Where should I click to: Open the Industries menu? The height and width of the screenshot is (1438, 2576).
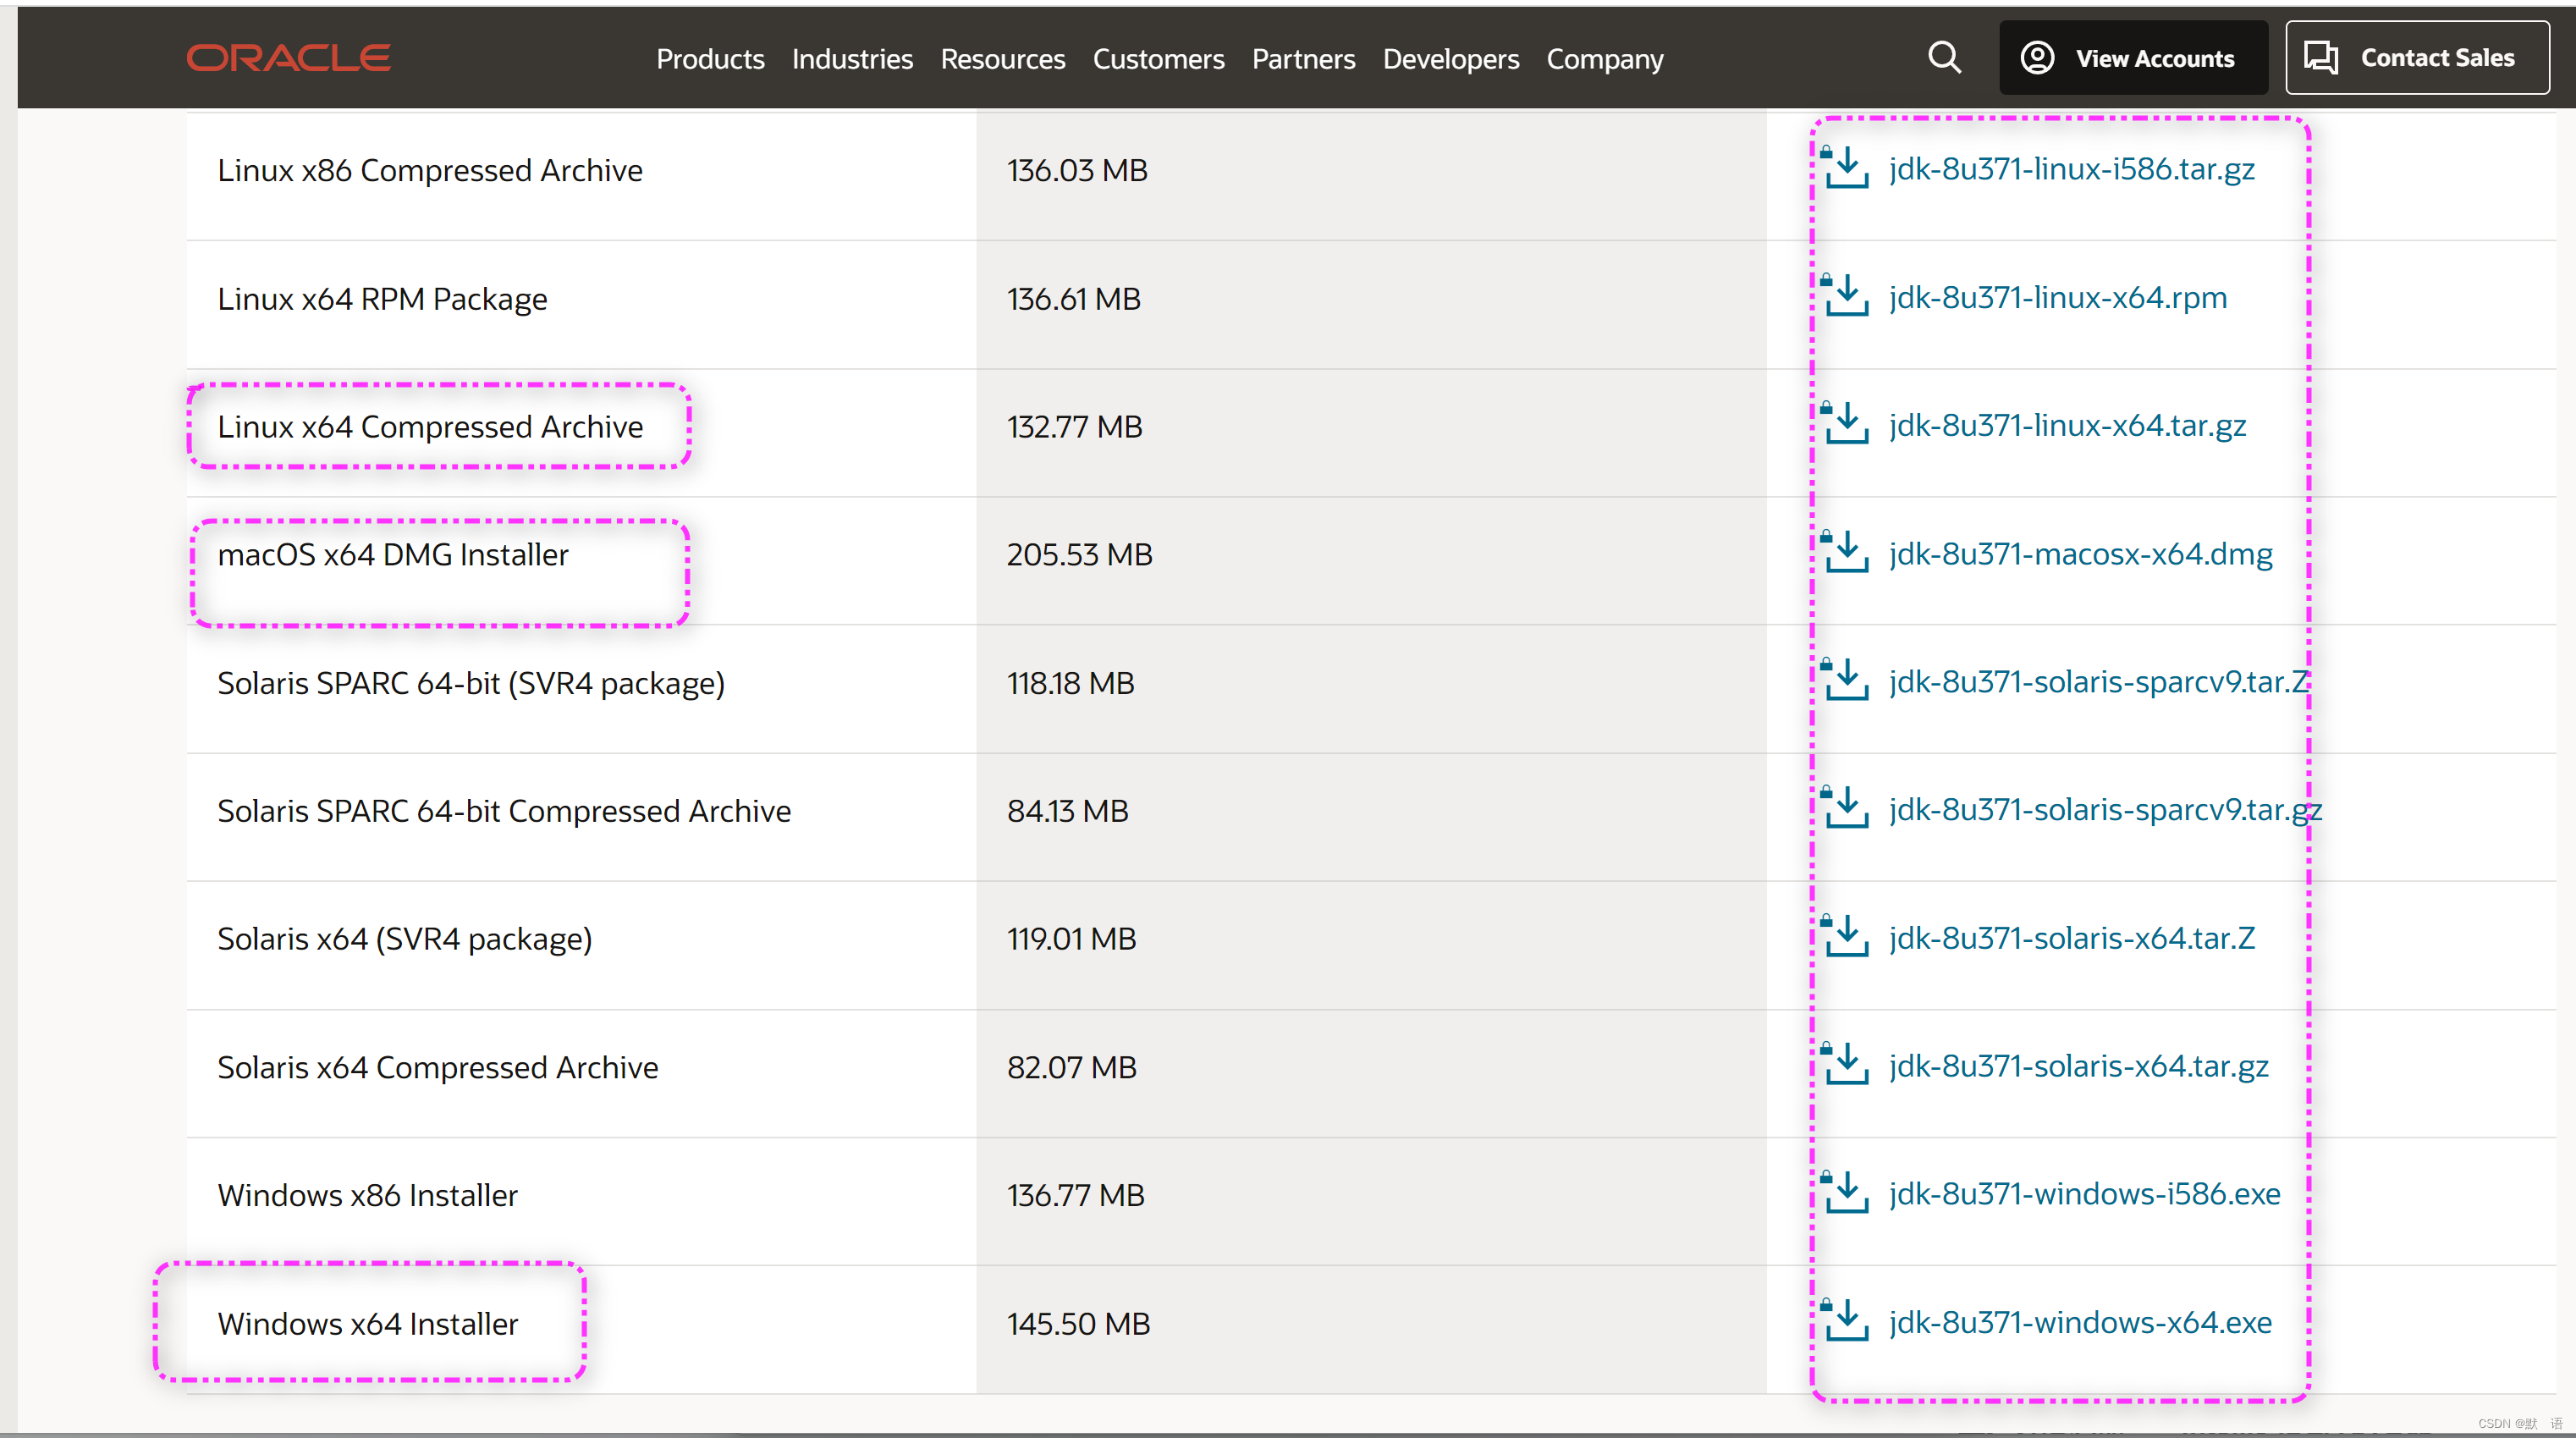[x=852, y=59]
